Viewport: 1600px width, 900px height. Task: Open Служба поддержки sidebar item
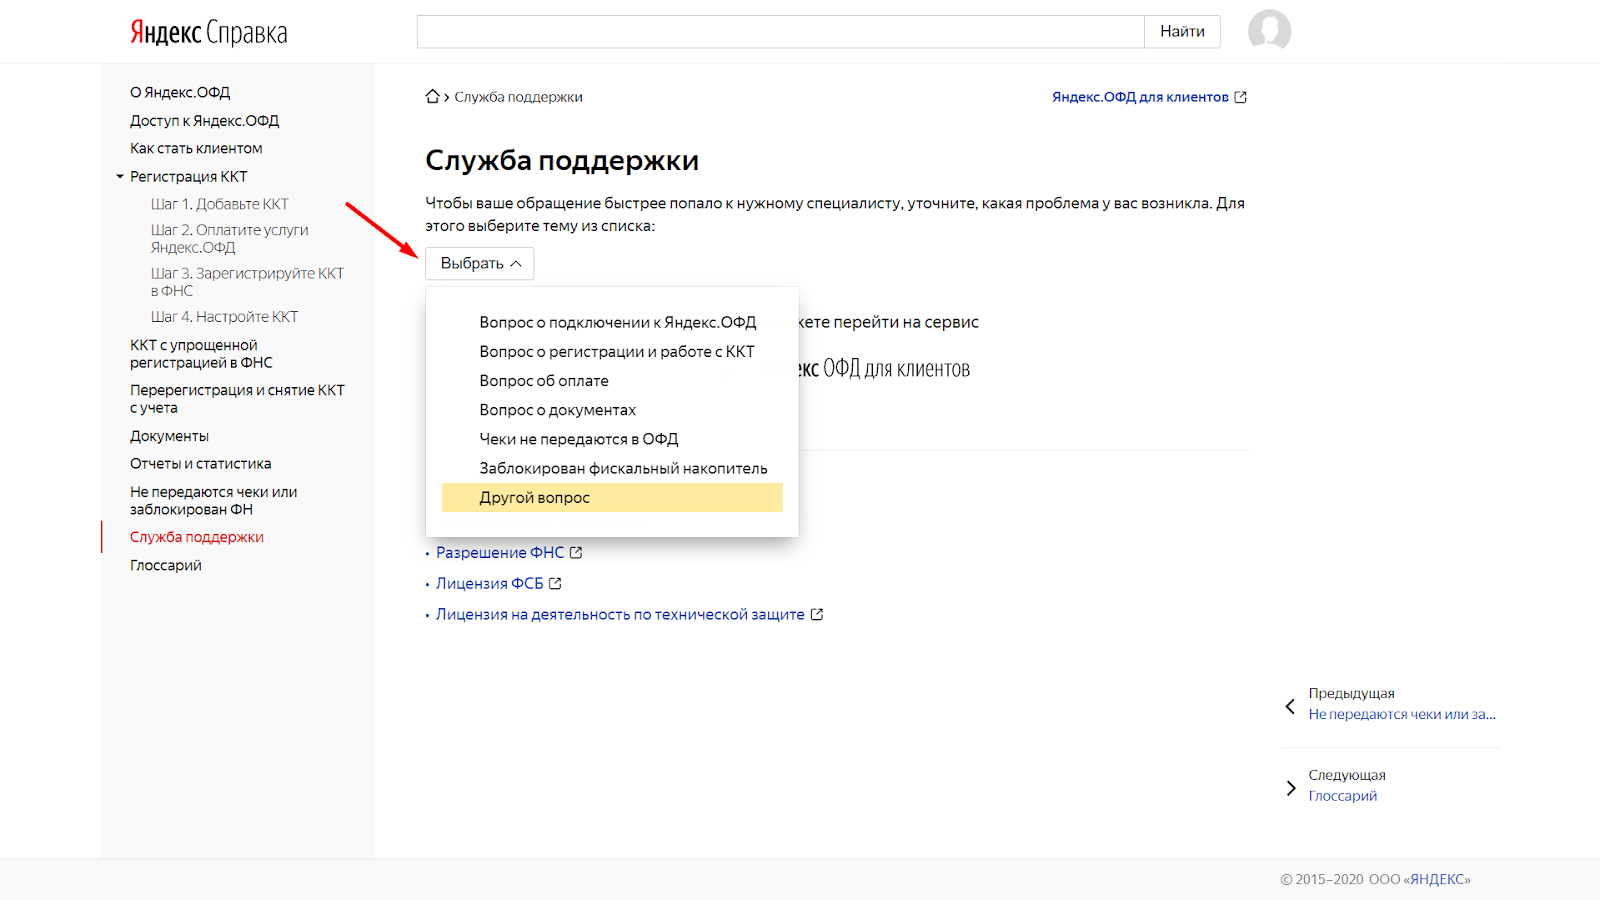point(197,538)
